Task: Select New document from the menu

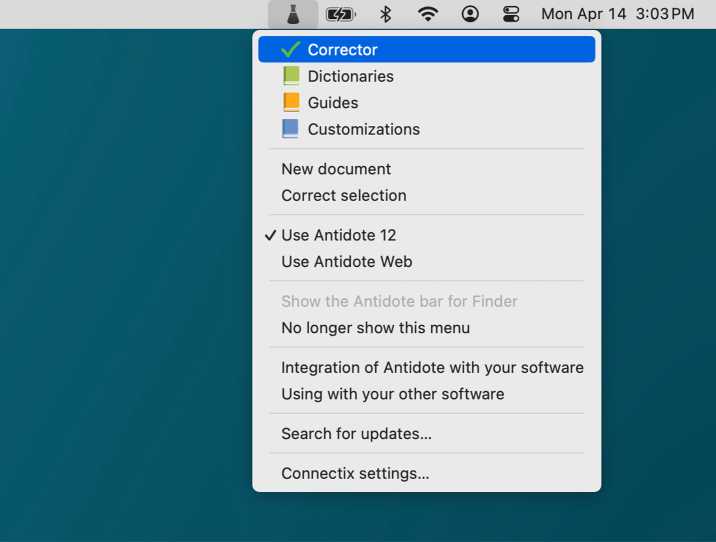Action: tap(336, 169)
